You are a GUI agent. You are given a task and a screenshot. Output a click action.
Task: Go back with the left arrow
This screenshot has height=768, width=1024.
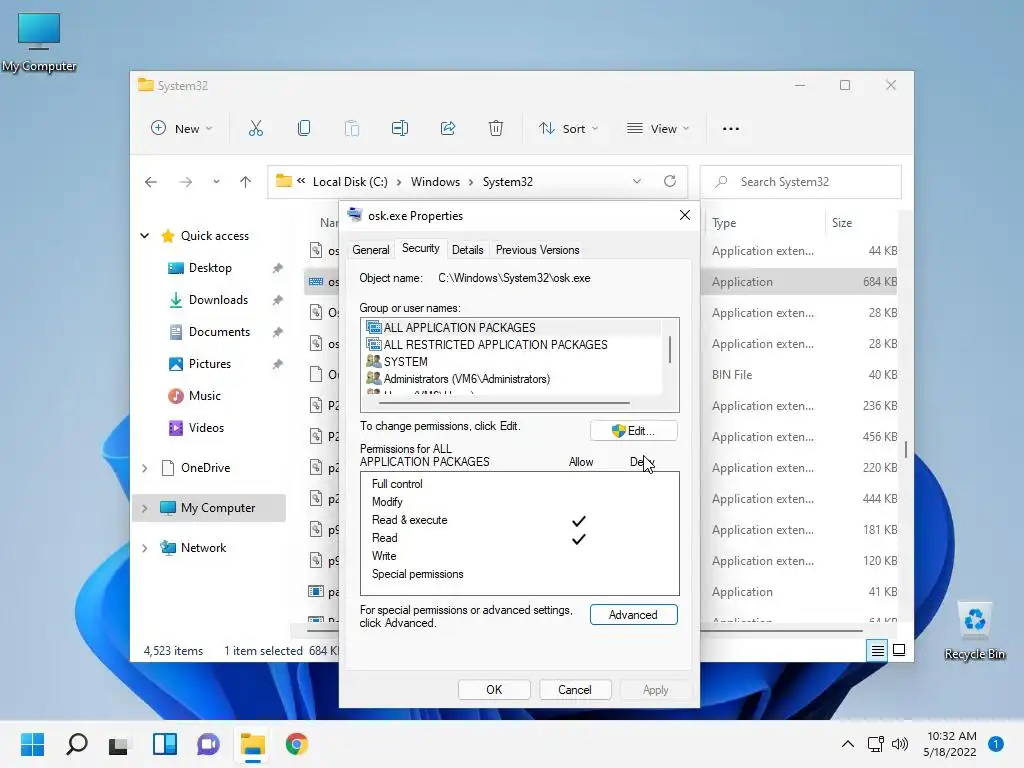tap(151, 182)
